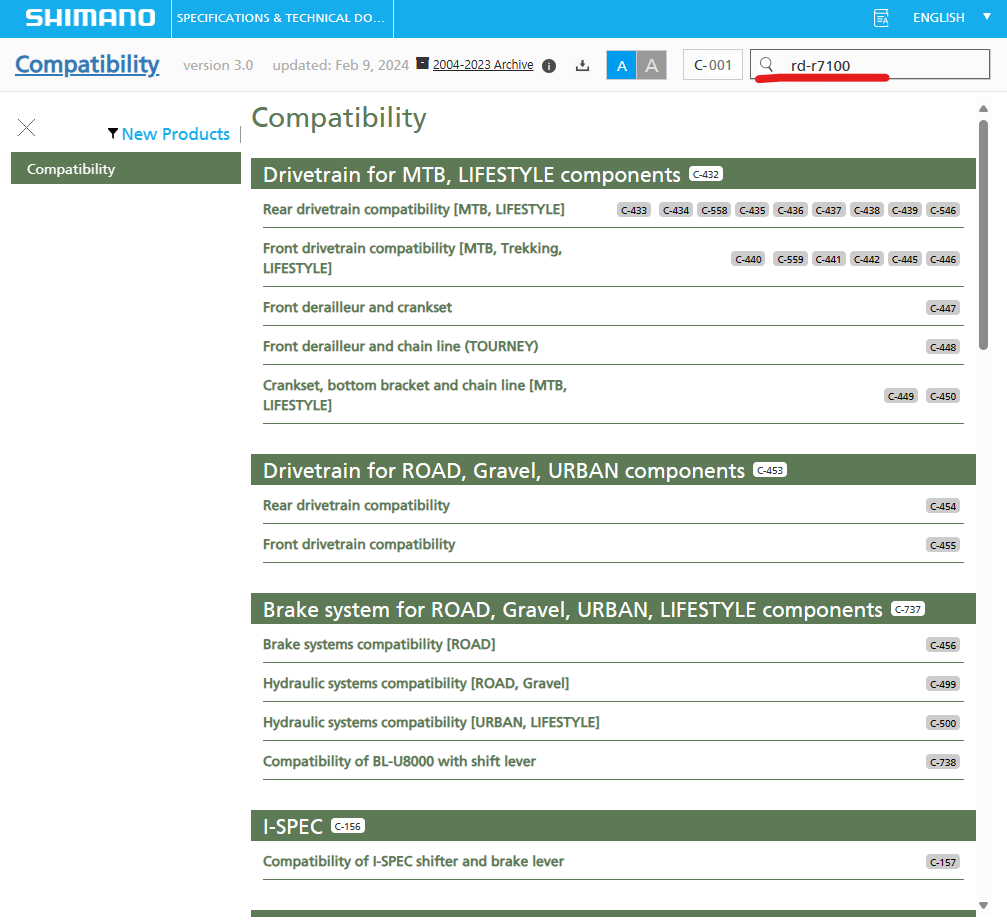Viewport: 1007px width, 921px height.
Task: Select the smaller font size A button
Action: pos(621,66)
